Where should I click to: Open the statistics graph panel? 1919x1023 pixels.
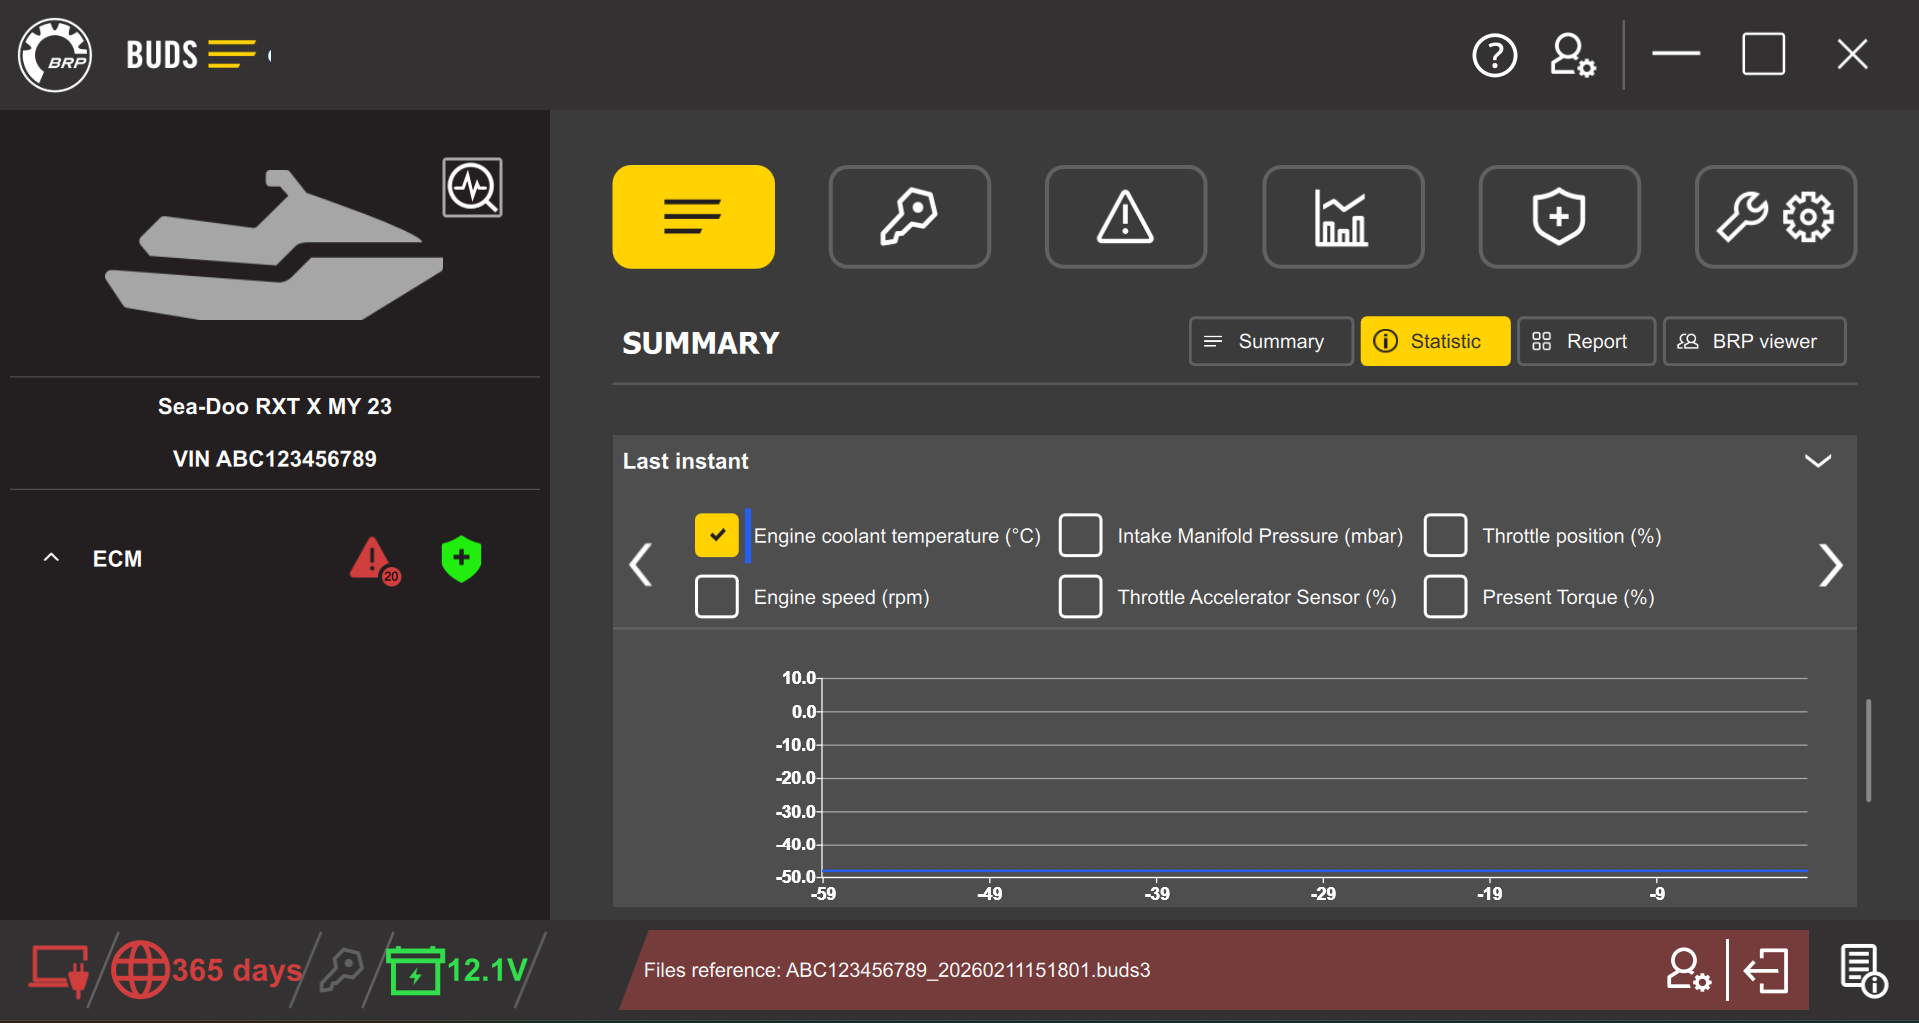pos(1342,216)
